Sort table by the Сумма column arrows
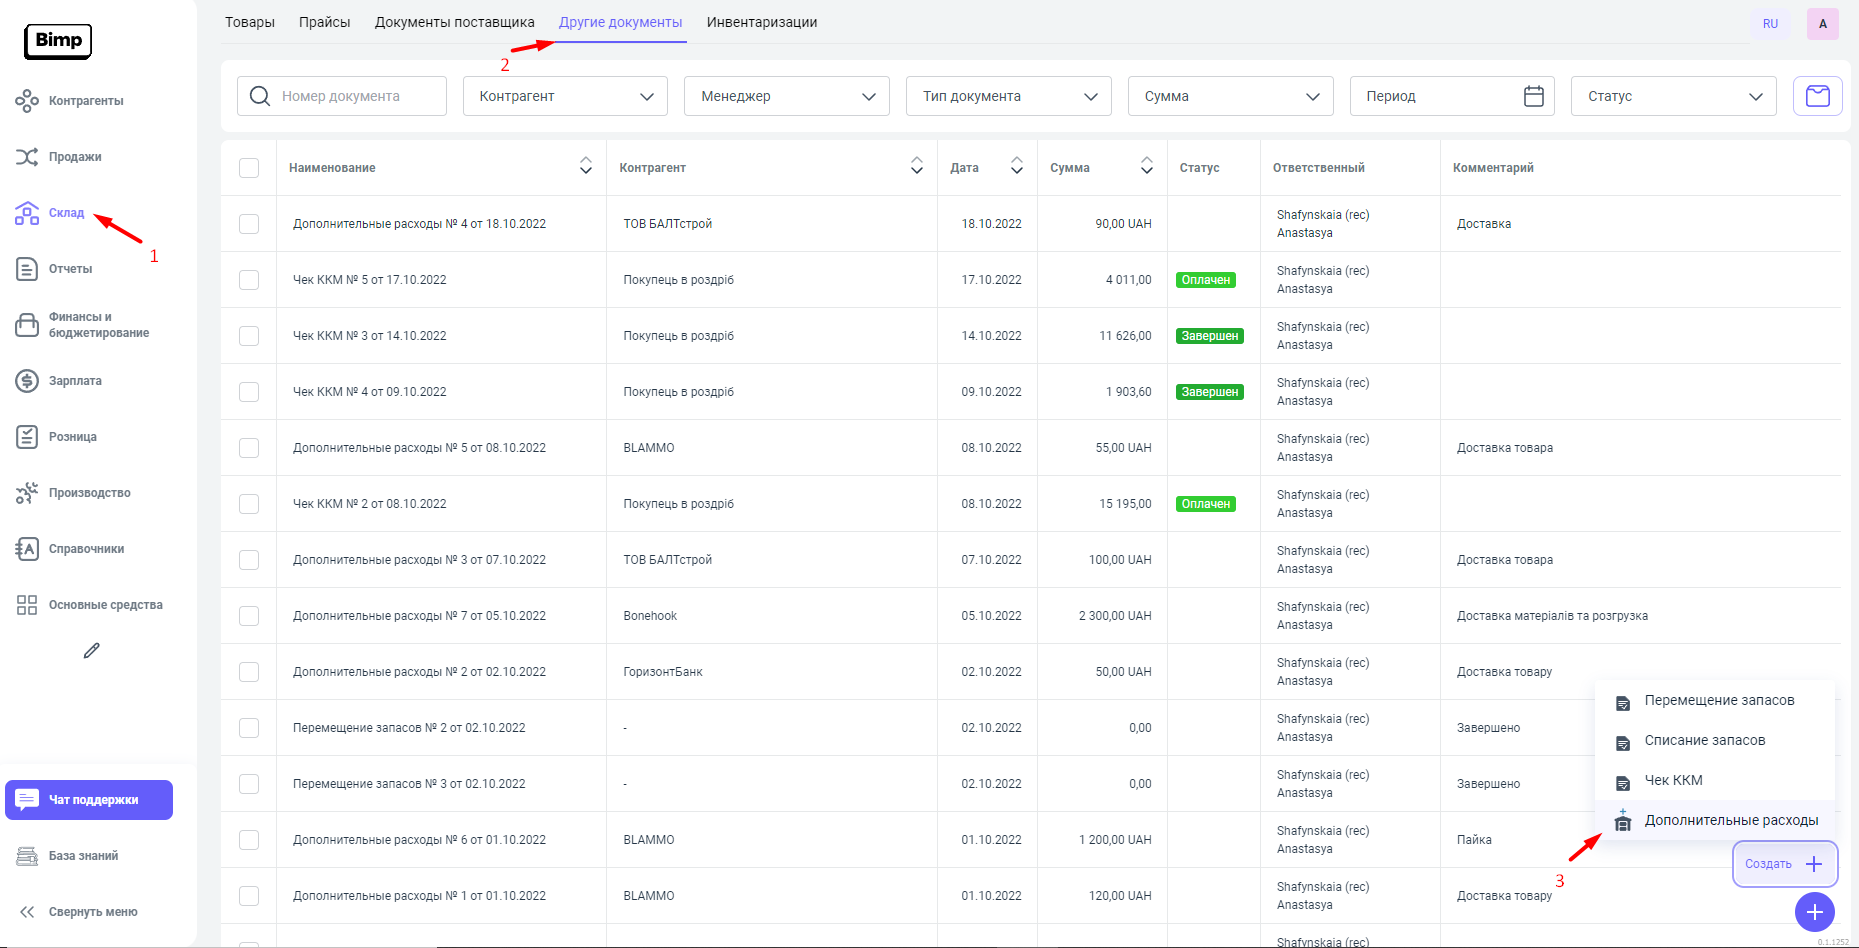The image size is (1859, 948). 1147,167
